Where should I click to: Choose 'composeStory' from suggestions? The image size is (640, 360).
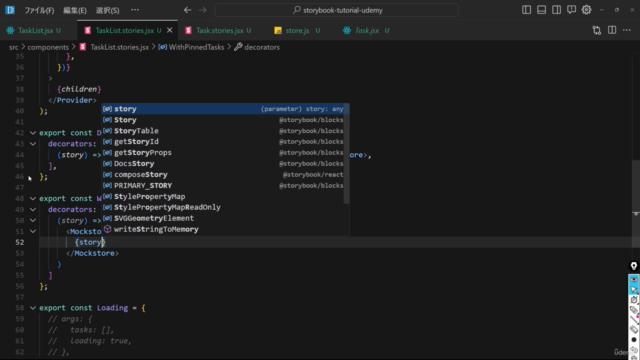pyautogui.click(x=223, y=175)
